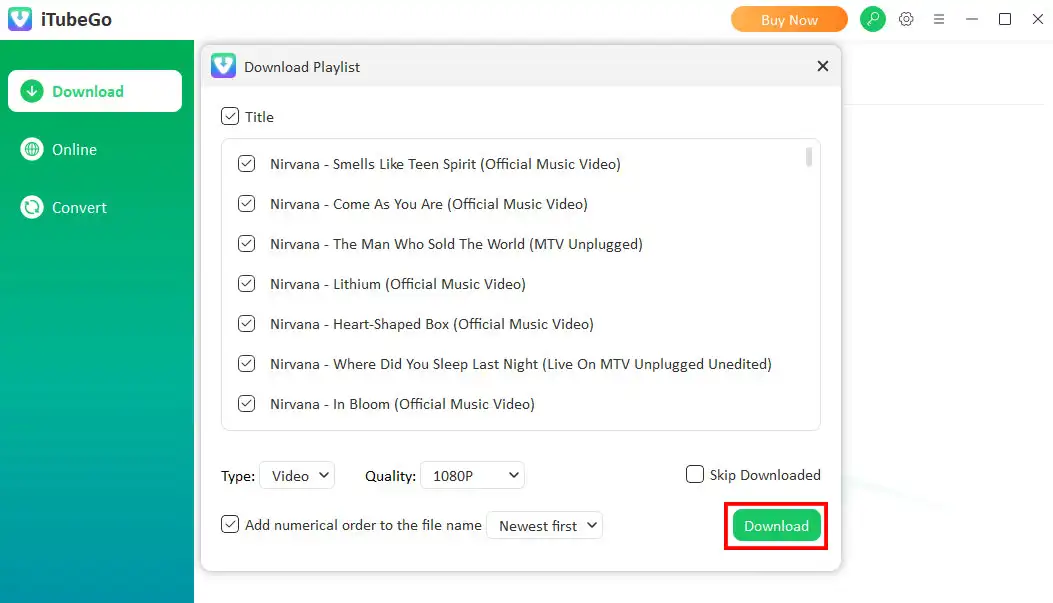This screenshot has width=1053, height=603.
Task: Click the green key register icon
Action: [873, 19]
